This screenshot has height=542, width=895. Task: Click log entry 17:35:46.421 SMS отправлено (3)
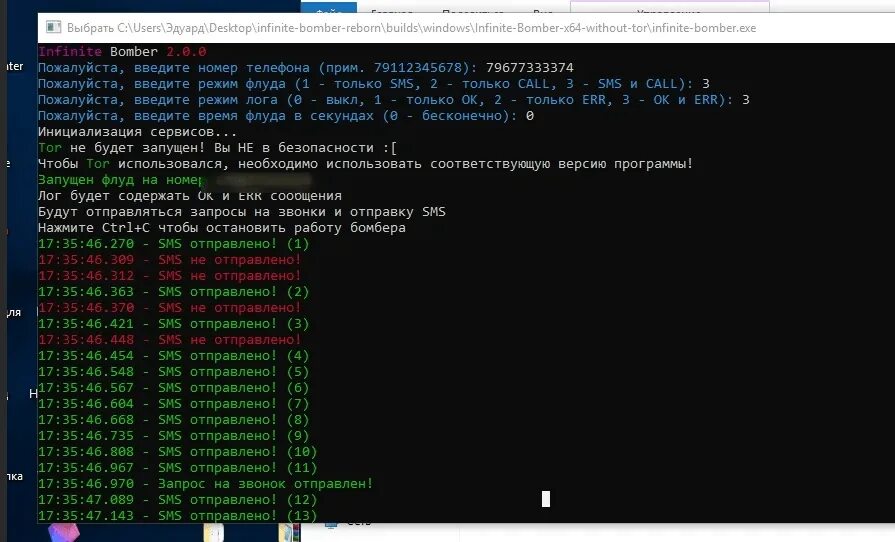[x=174, y=323]
